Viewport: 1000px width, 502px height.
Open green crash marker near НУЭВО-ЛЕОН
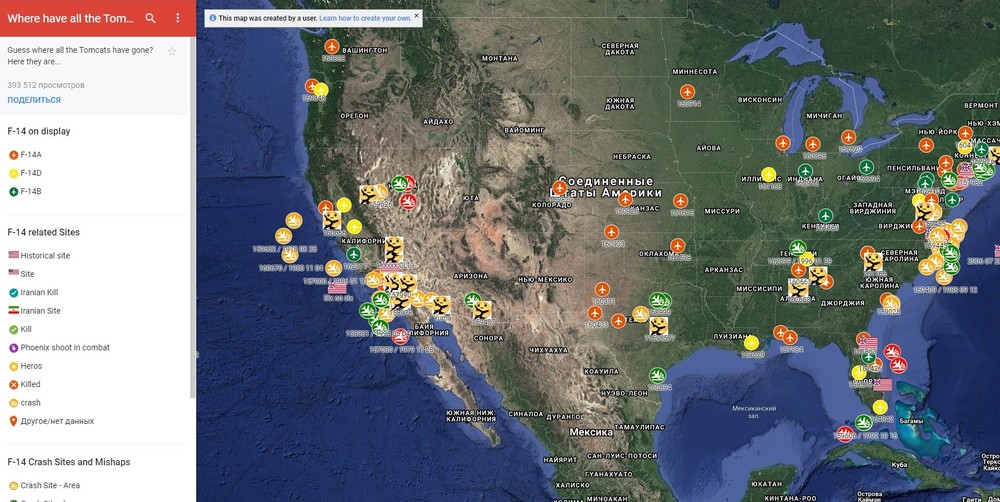coord(658,375)
